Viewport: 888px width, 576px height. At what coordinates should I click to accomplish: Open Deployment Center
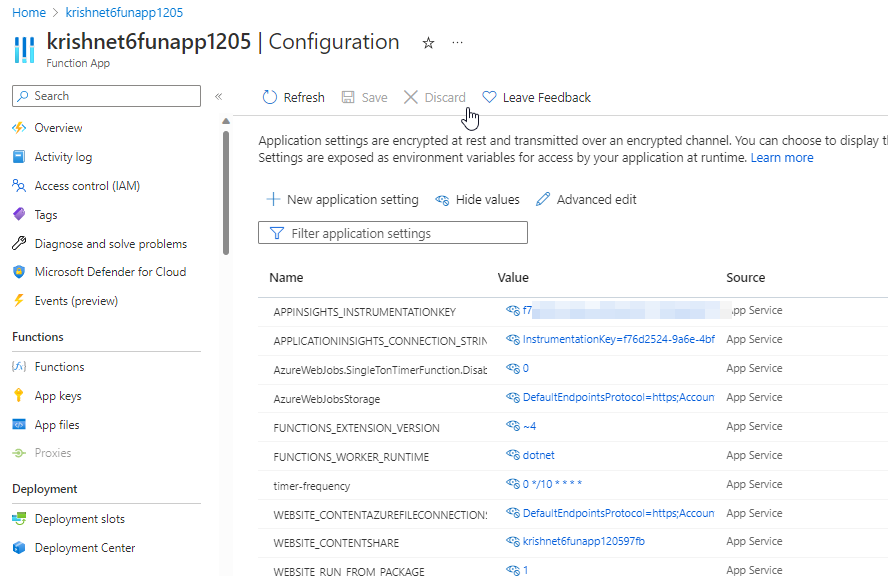tap(84, 548)
